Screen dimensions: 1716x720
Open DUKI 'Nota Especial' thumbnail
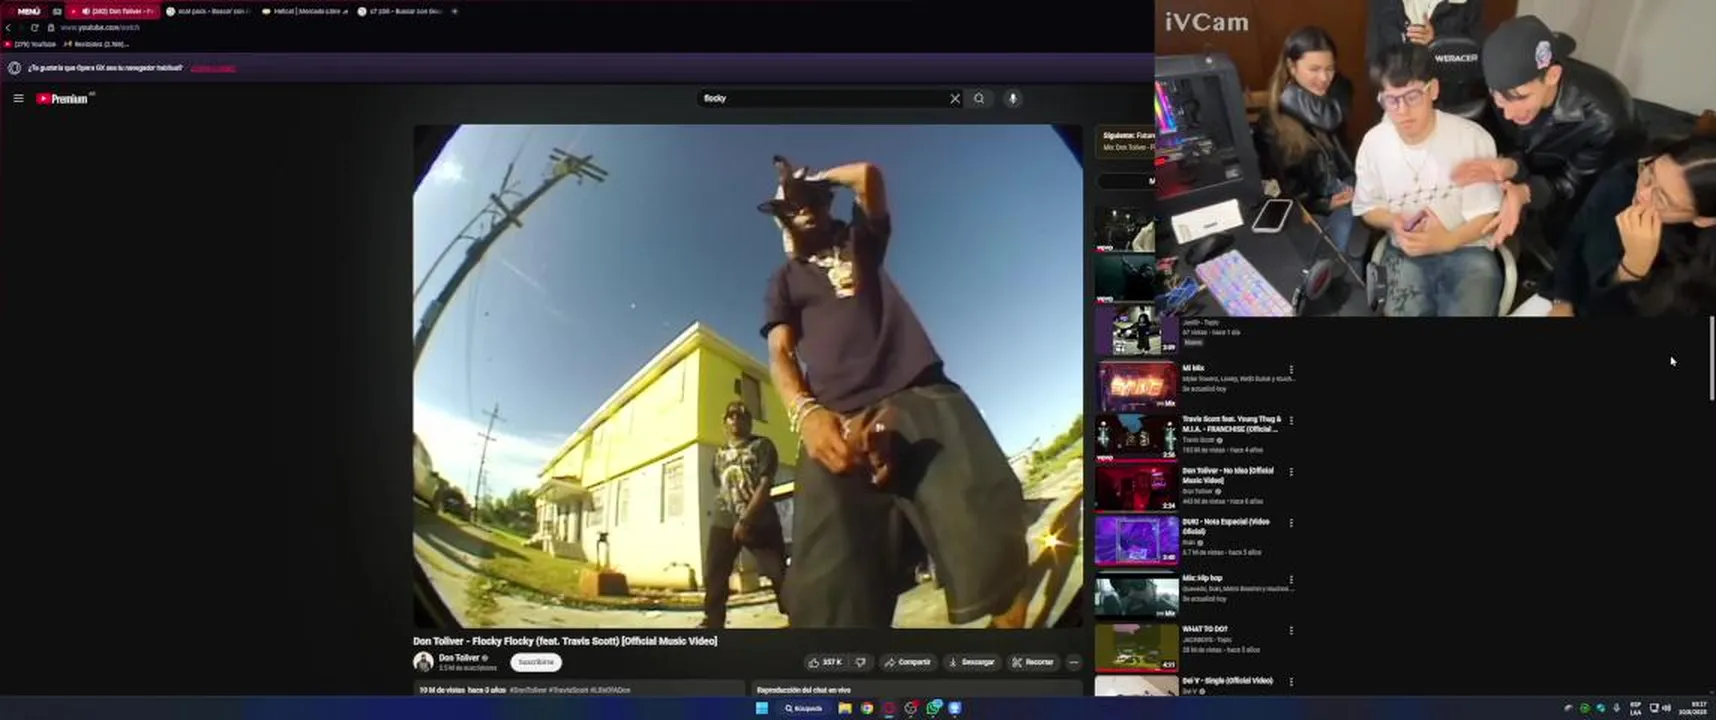[x=1136, y=539]
